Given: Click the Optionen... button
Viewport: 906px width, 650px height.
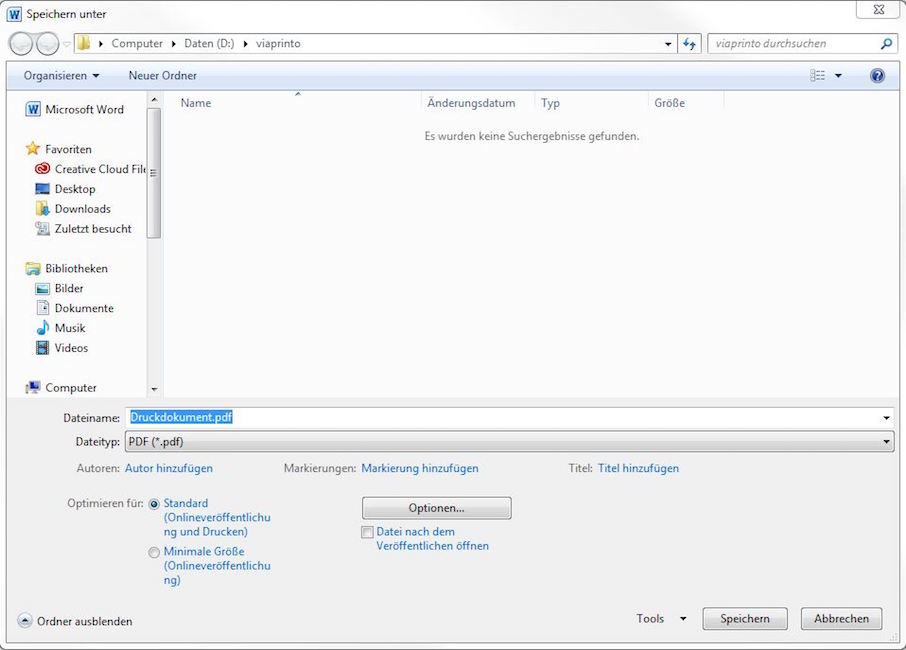Looking at the screenshot, I should pos(436,508).
